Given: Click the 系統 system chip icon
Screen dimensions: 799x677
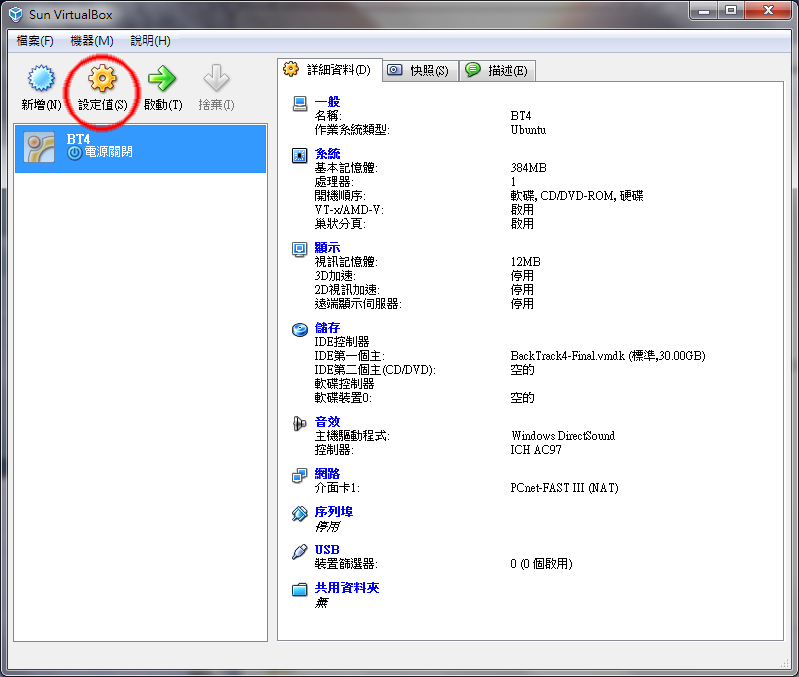Looking at the screenshot, I should click(300, 155).
